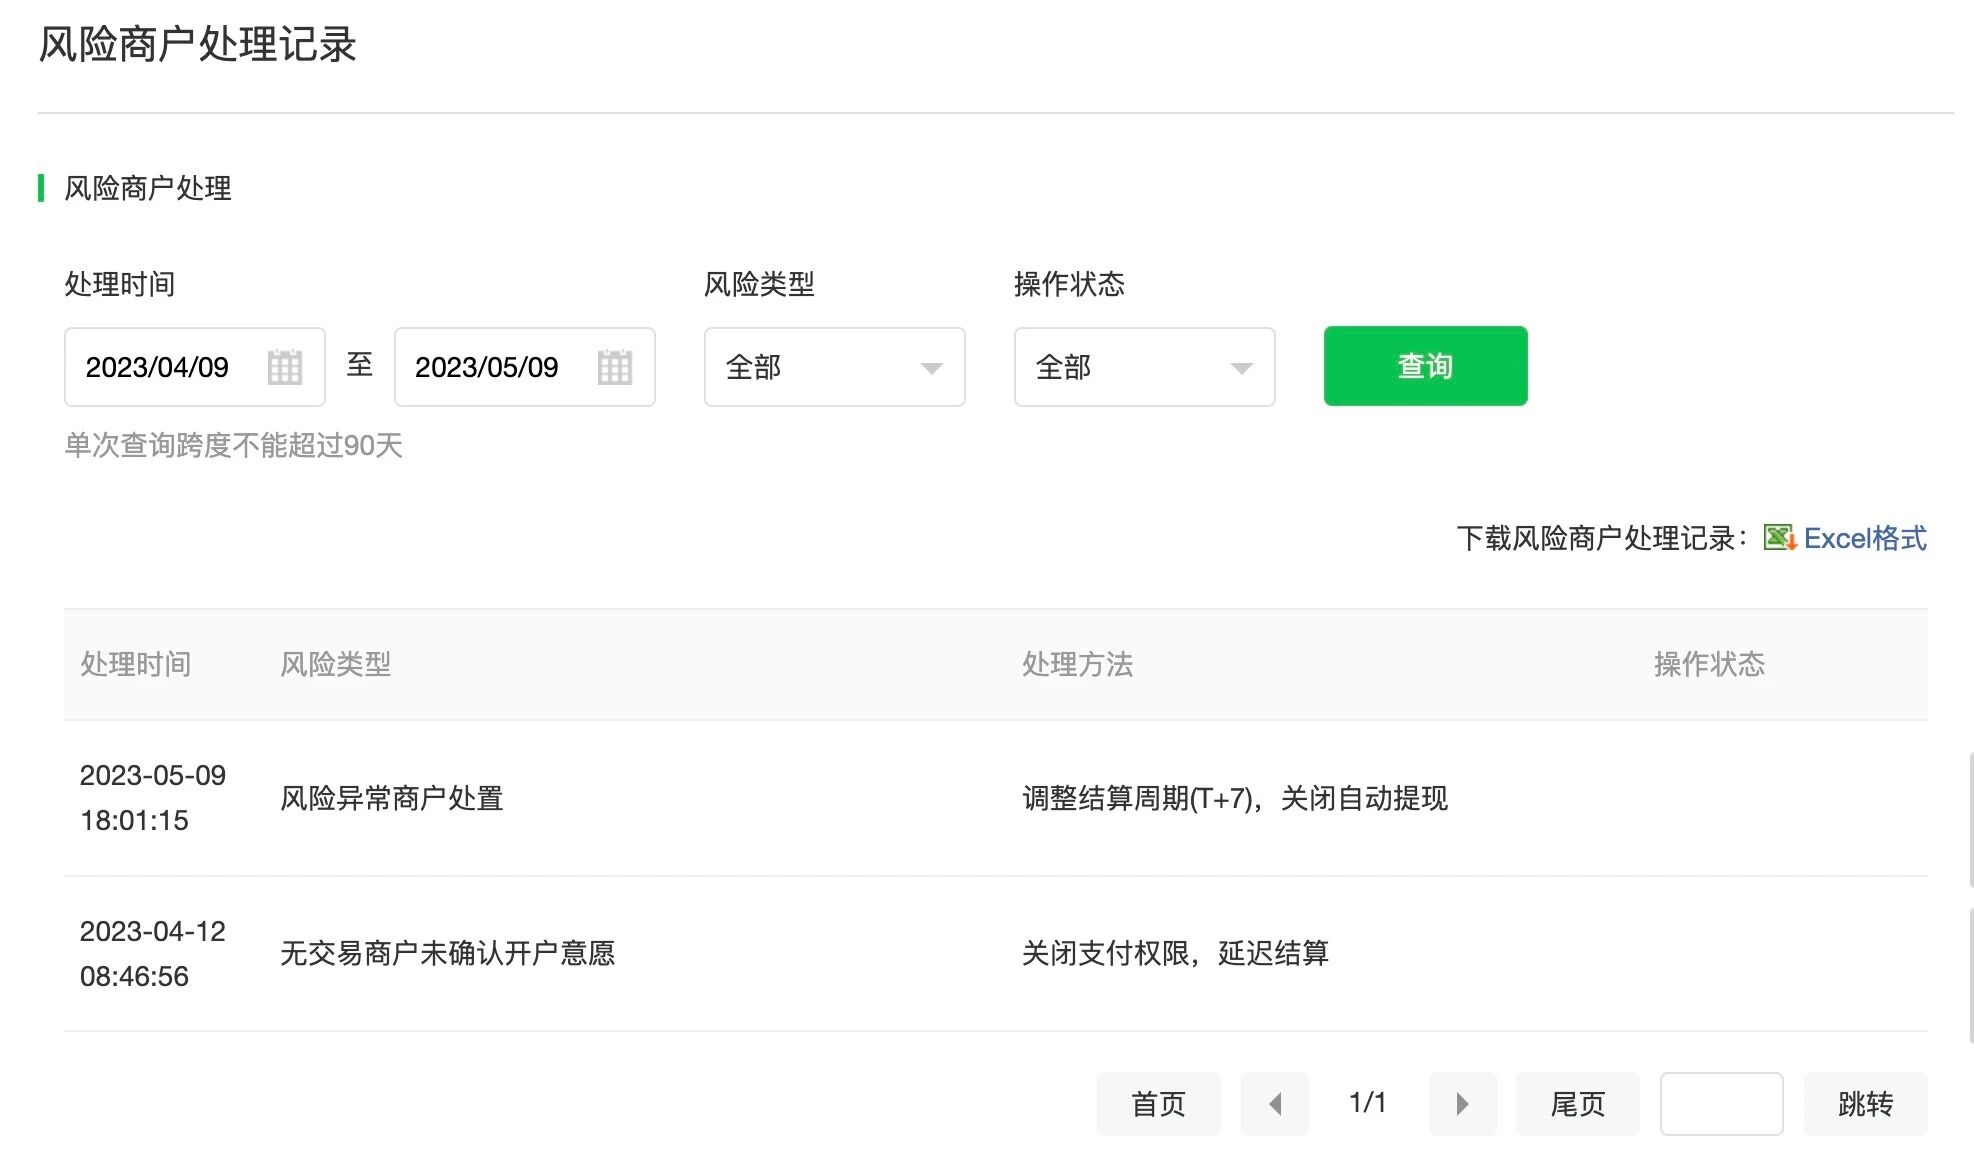Expand the 风险类型 dropdown
Viewport: 1974px width, 1158px height.
pos(834,367)
